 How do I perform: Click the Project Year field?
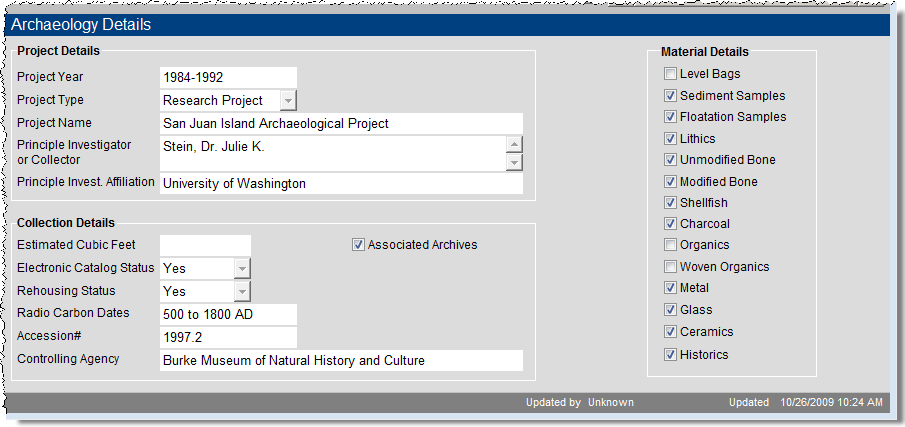[228, 78]
